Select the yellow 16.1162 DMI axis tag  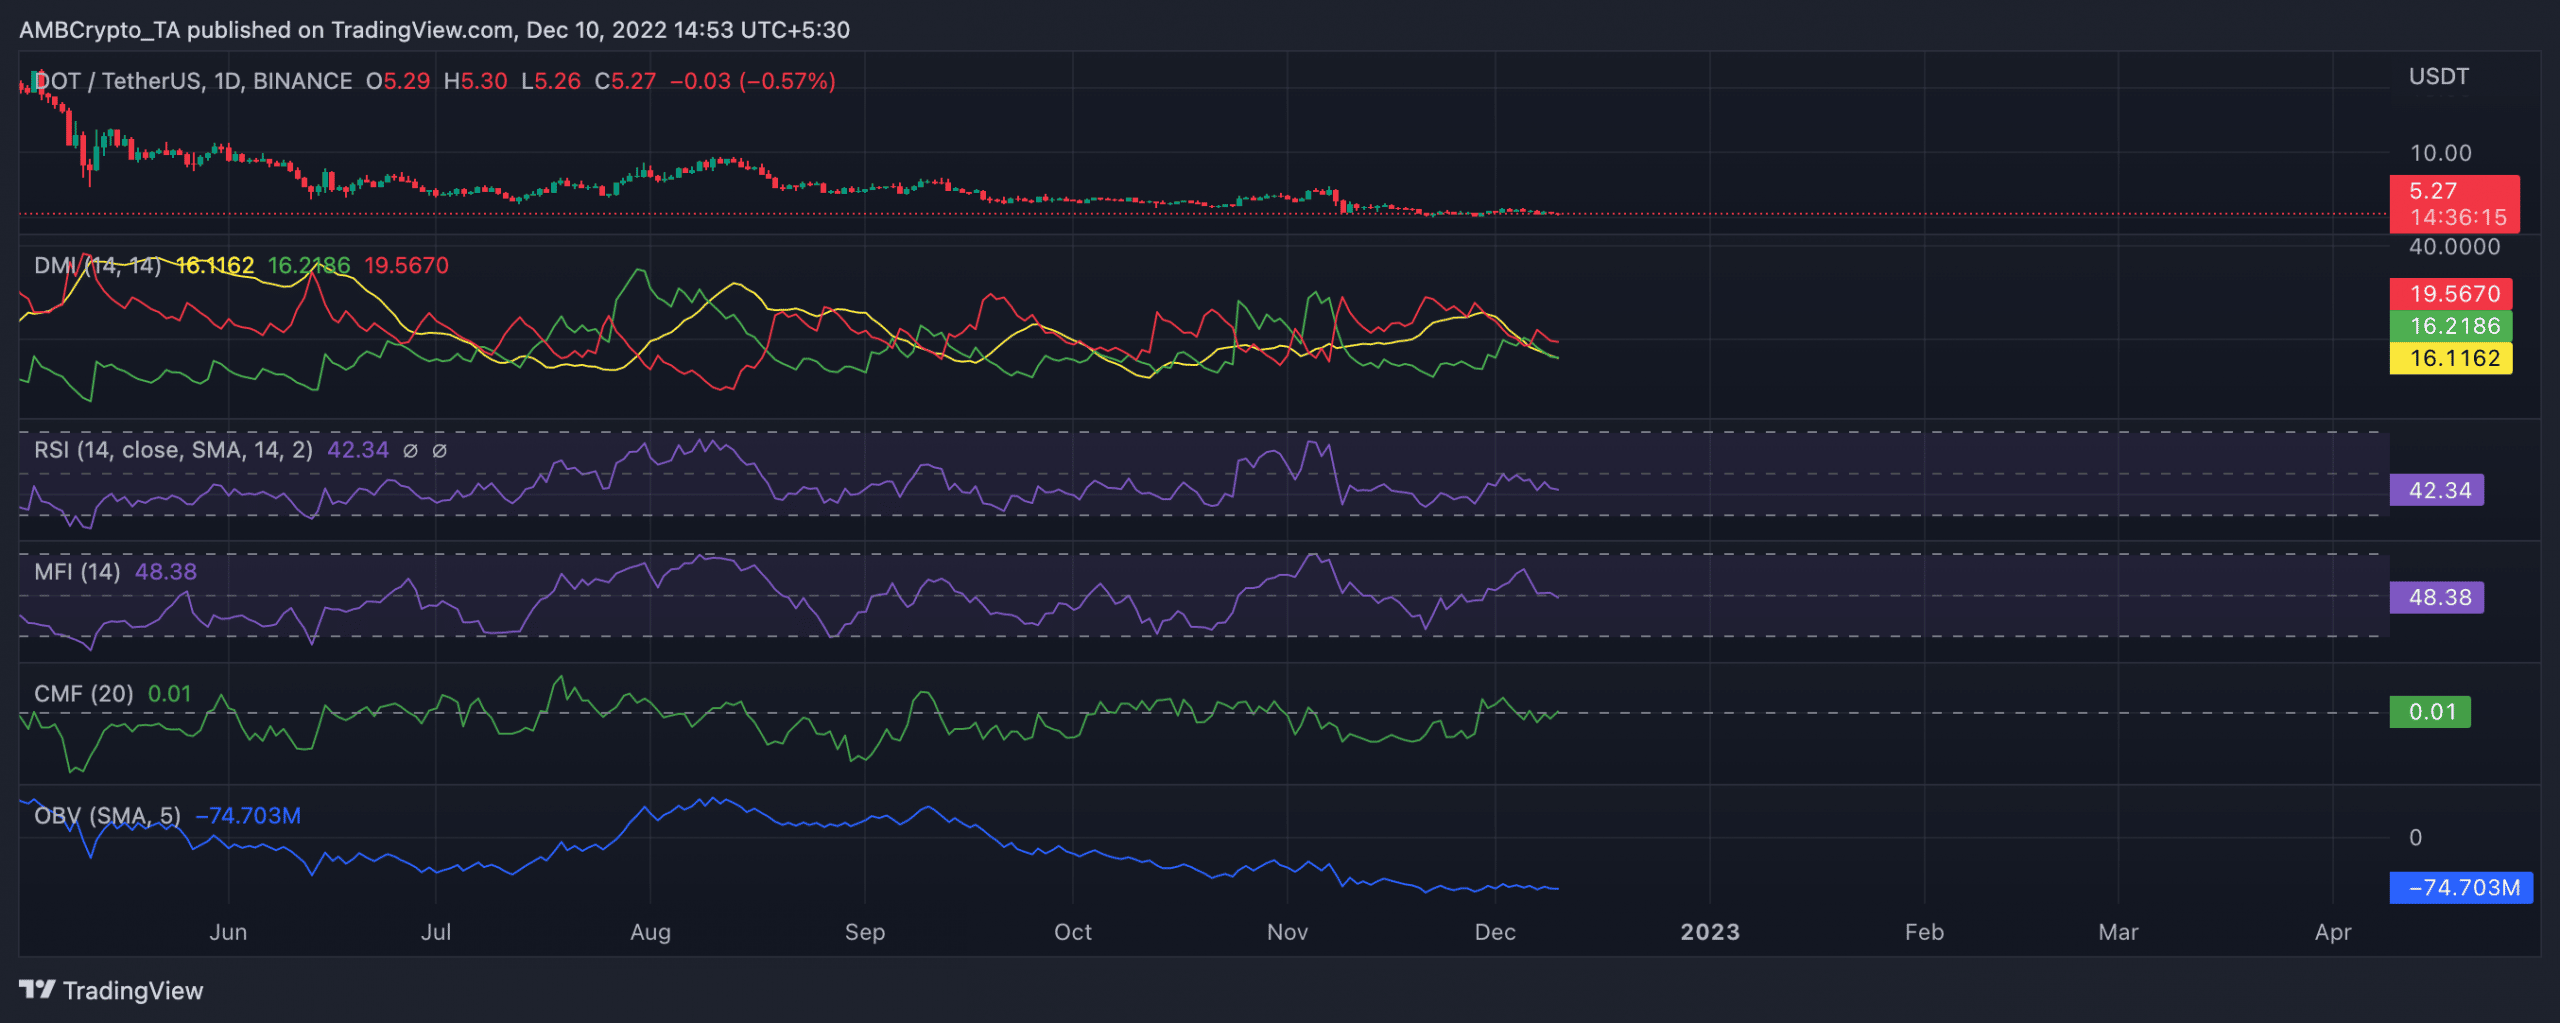click(x=2453, y=358)
